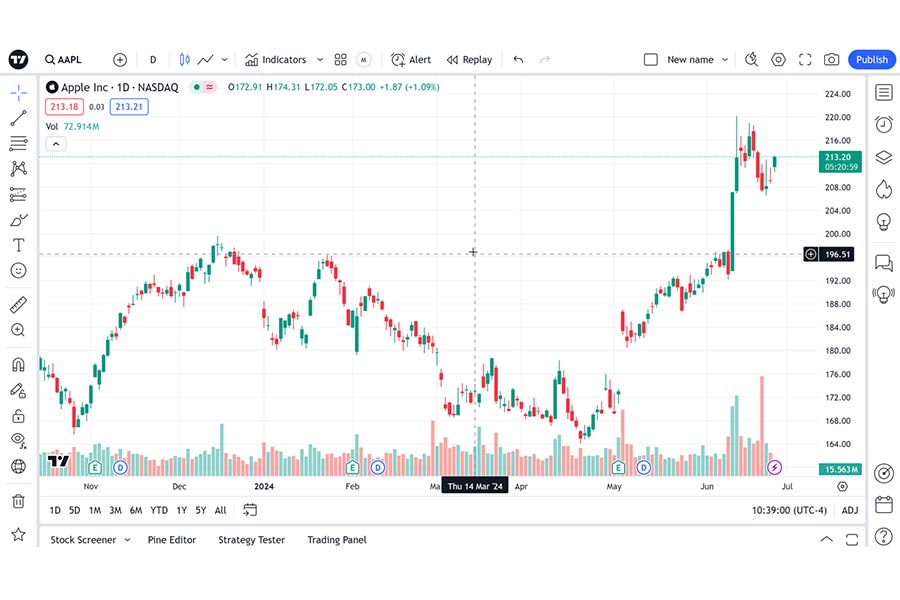Toggle the M multi-timeframe button
Screen dimensions: 900x600
tap(363, 60)
